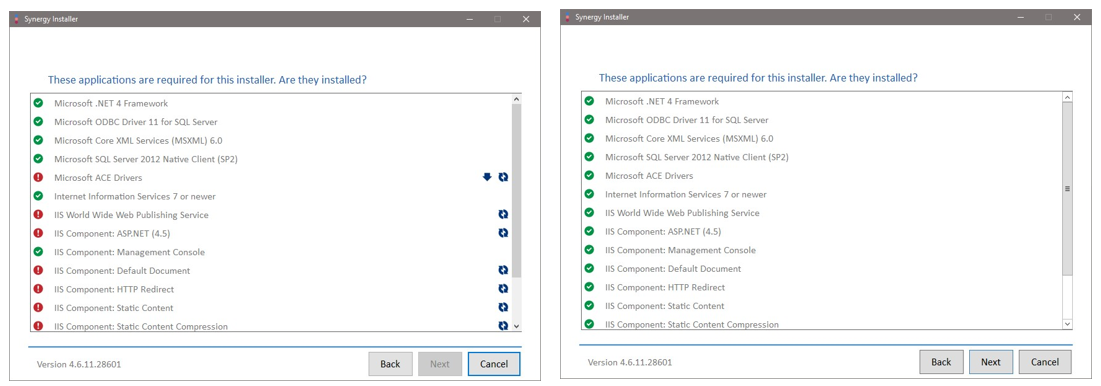Click Back in the right installer window
Viewport: 1101px width, 386px height.
(x=941, y=362)
